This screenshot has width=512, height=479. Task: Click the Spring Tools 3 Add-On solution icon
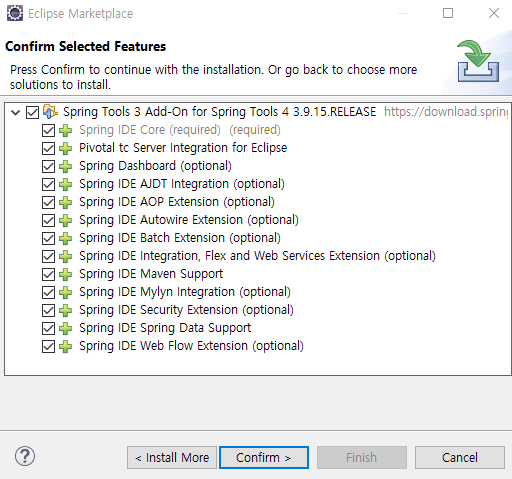tap(50, 112)
